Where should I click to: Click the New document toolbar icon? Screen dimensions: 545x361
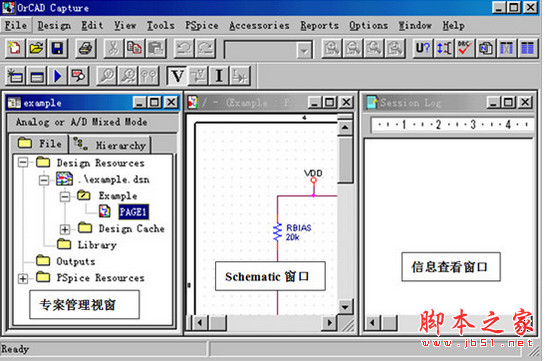tap(15, 48)
